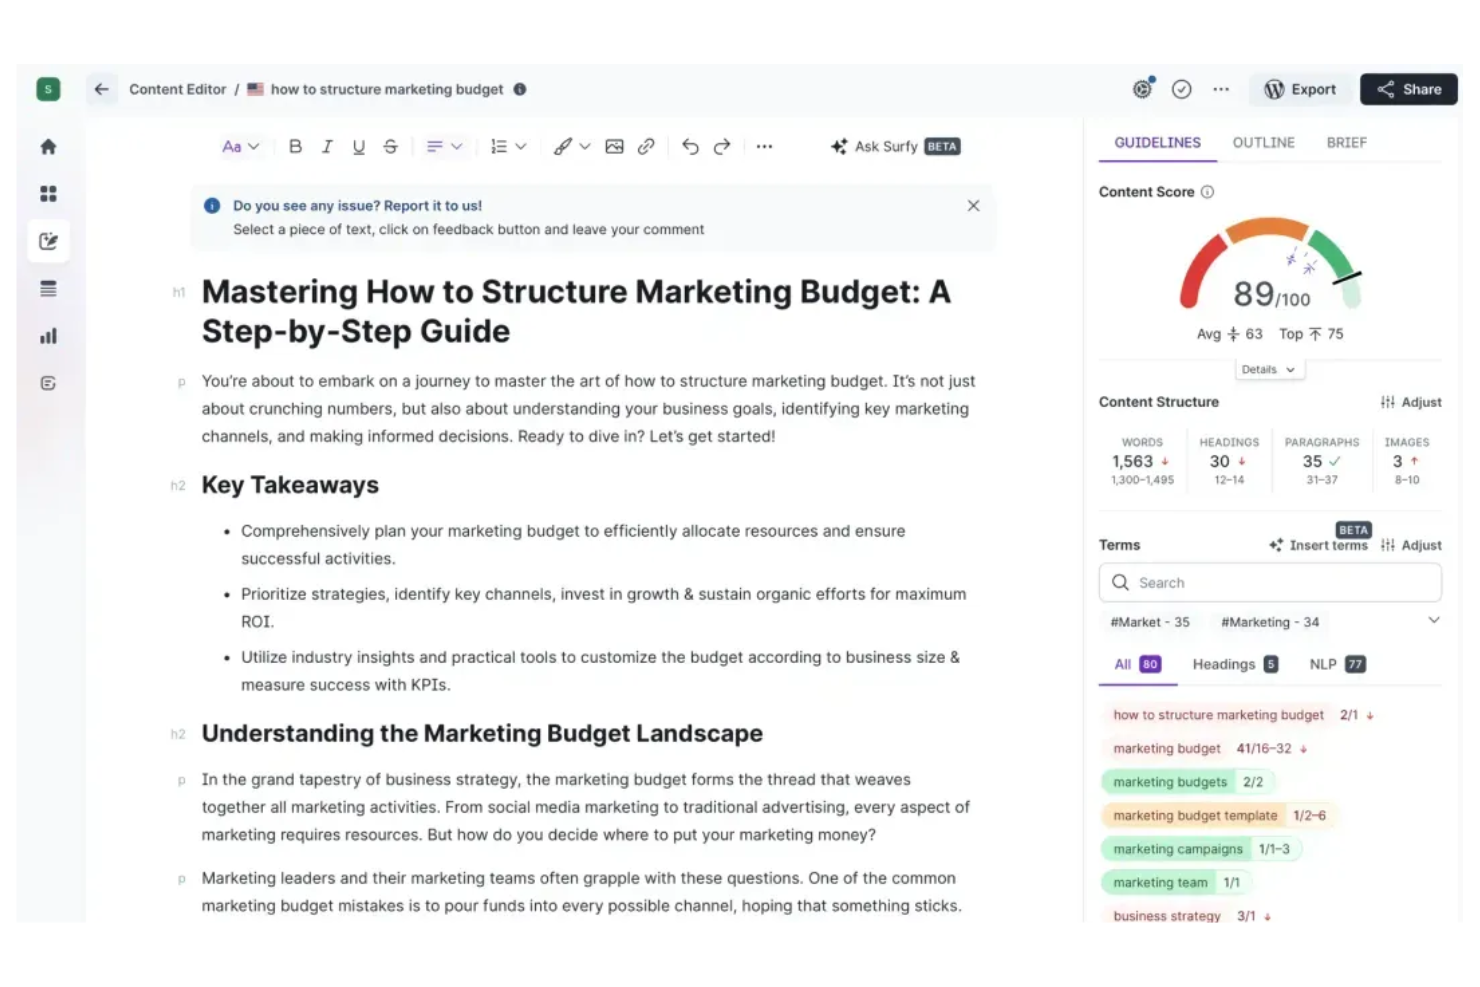Click inside the Terms search field
The image size is (1480, 987).
[1269, 582]
